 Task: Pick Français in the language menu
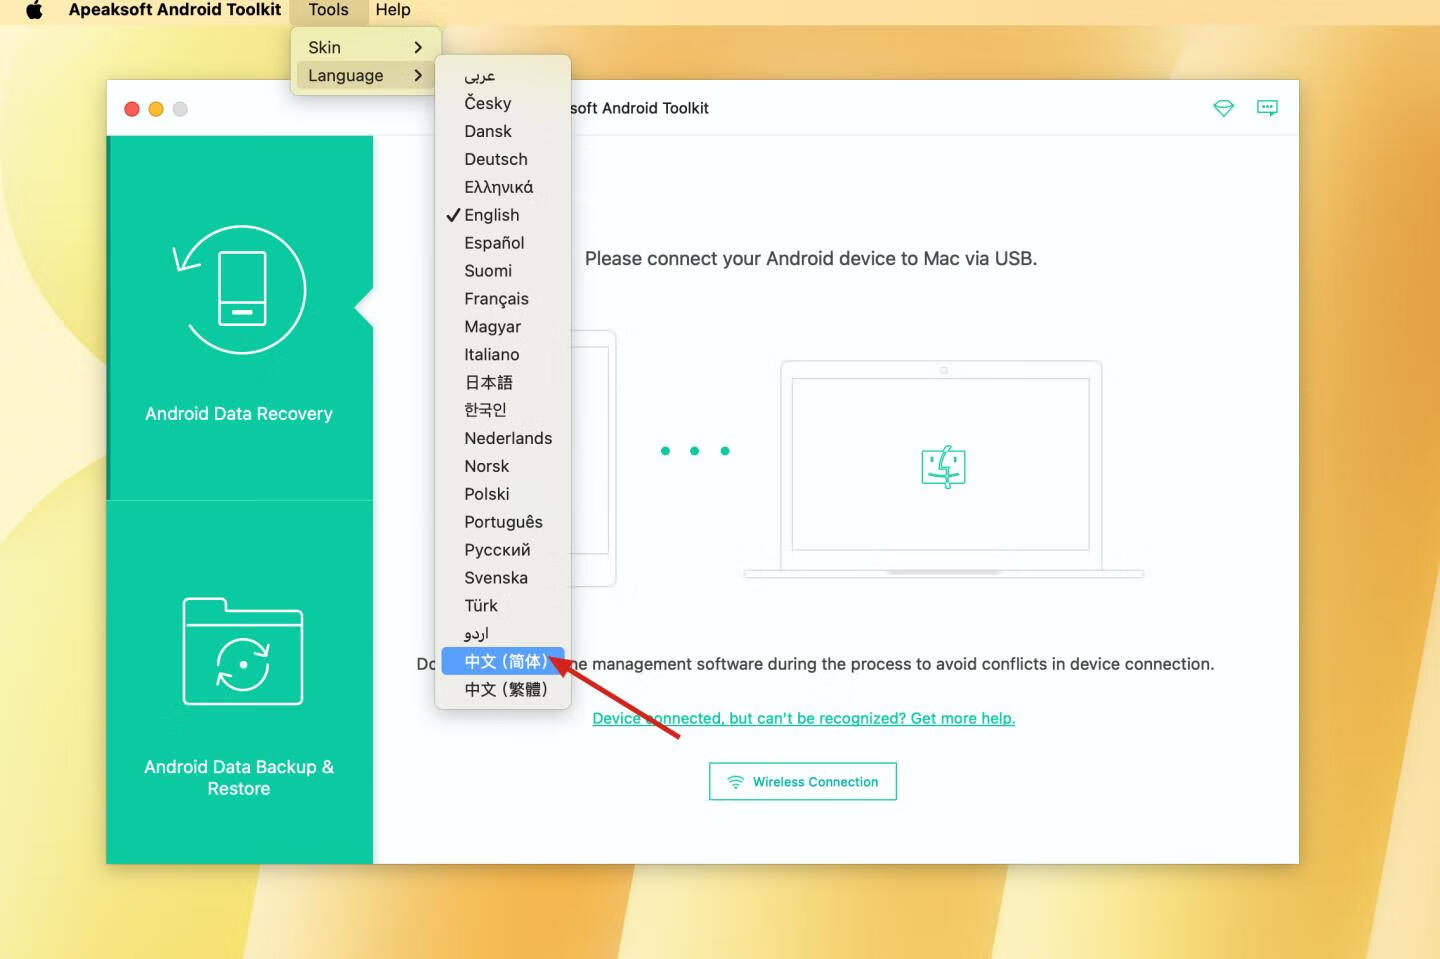pos(503,299)
